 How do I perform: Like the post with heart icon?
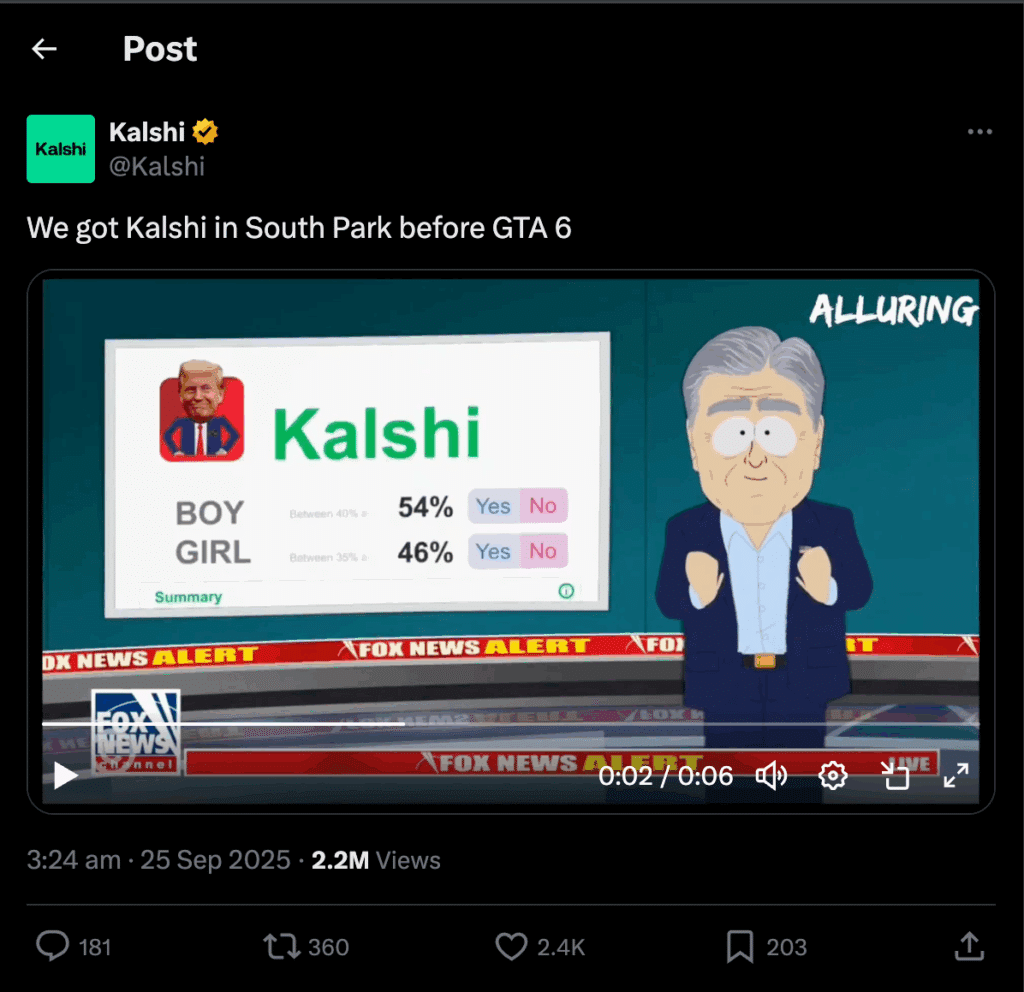coord(511,946)
